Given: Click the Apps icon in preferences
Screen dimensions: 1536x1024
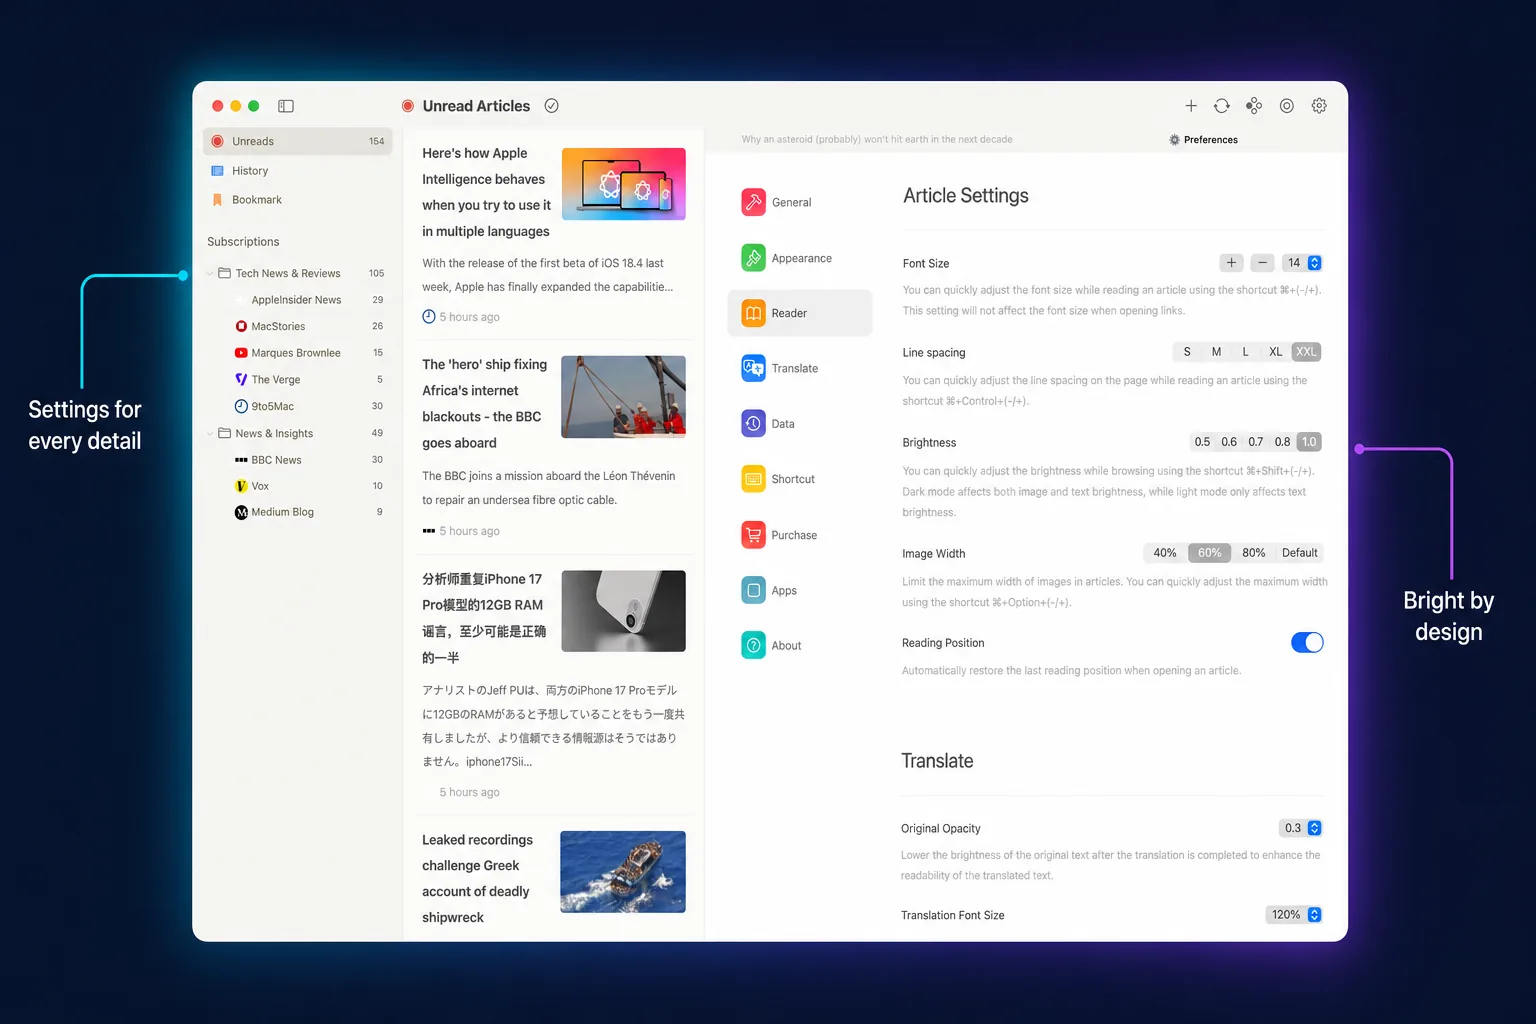Looking at the screenshot, I should 754,590.
